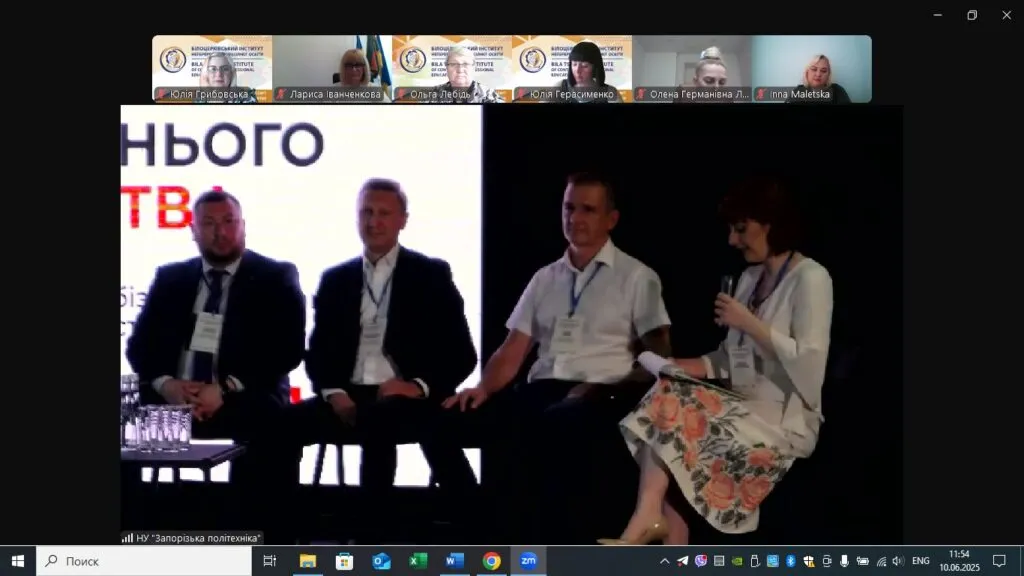Expand the hidden system tray icons
Image resolution: width=1024 pixels, height=576 pixels.
point(664,561)
